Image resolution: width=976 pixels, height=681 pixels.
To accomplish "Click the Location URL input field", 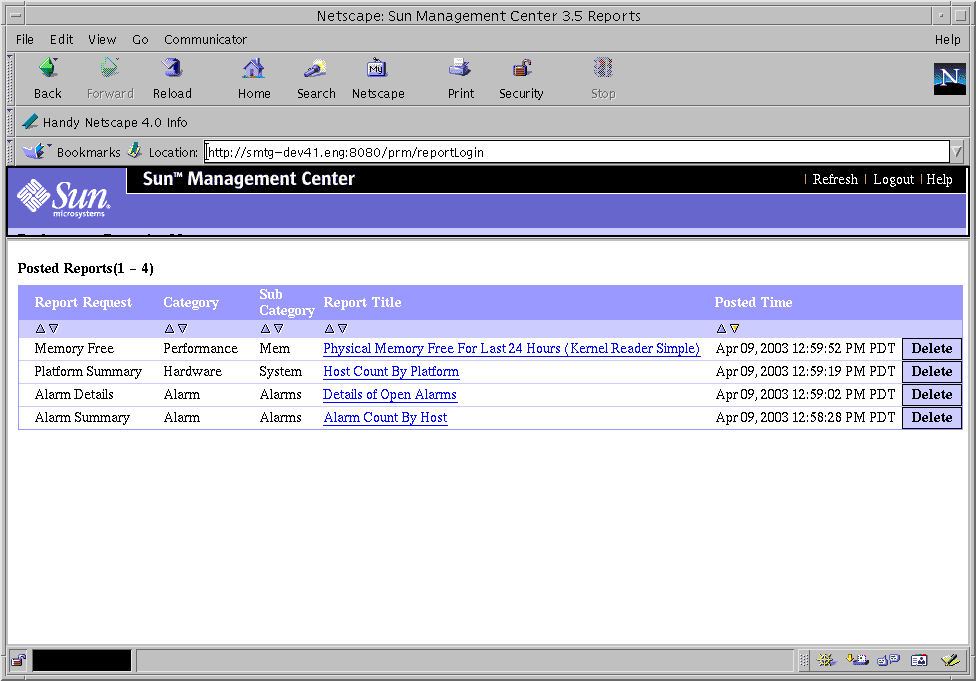I will pos(577,152).
